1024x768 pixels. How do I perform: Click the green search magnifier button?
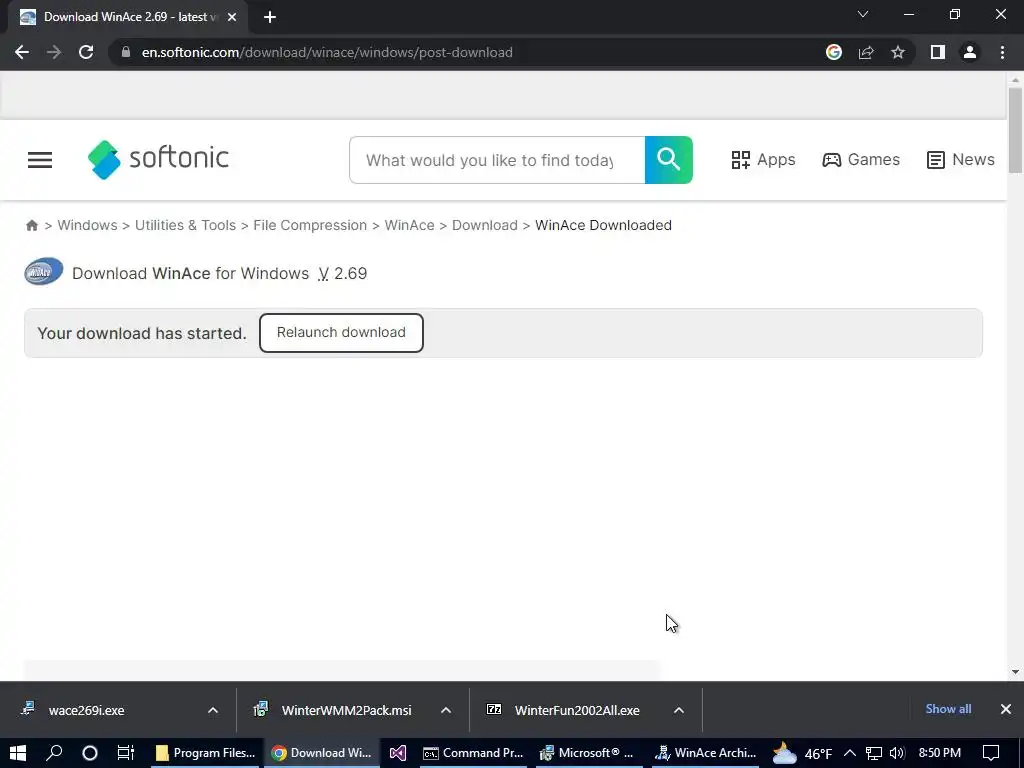pyautogui.click(x=669, y=160)
